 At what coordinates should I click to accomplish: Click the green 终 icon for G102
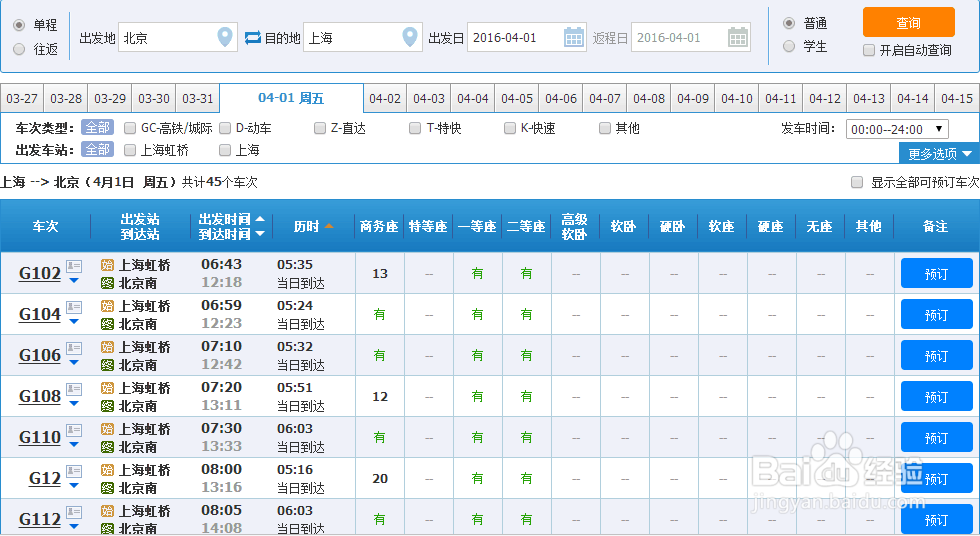(108, 283)
